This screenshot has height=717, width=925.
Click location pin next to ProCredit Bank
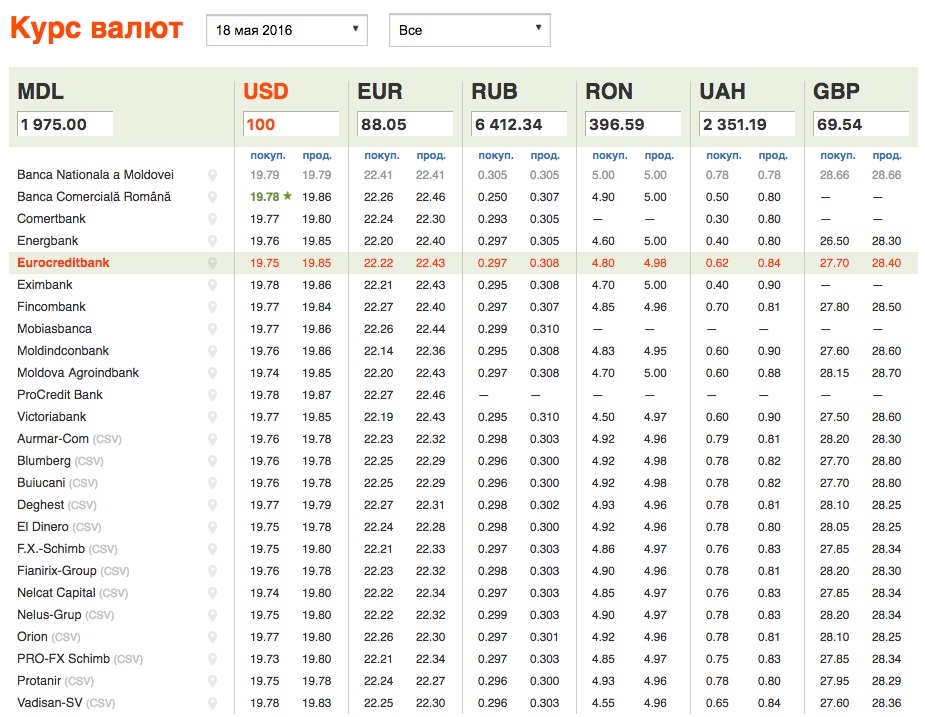tap(212, 395)
